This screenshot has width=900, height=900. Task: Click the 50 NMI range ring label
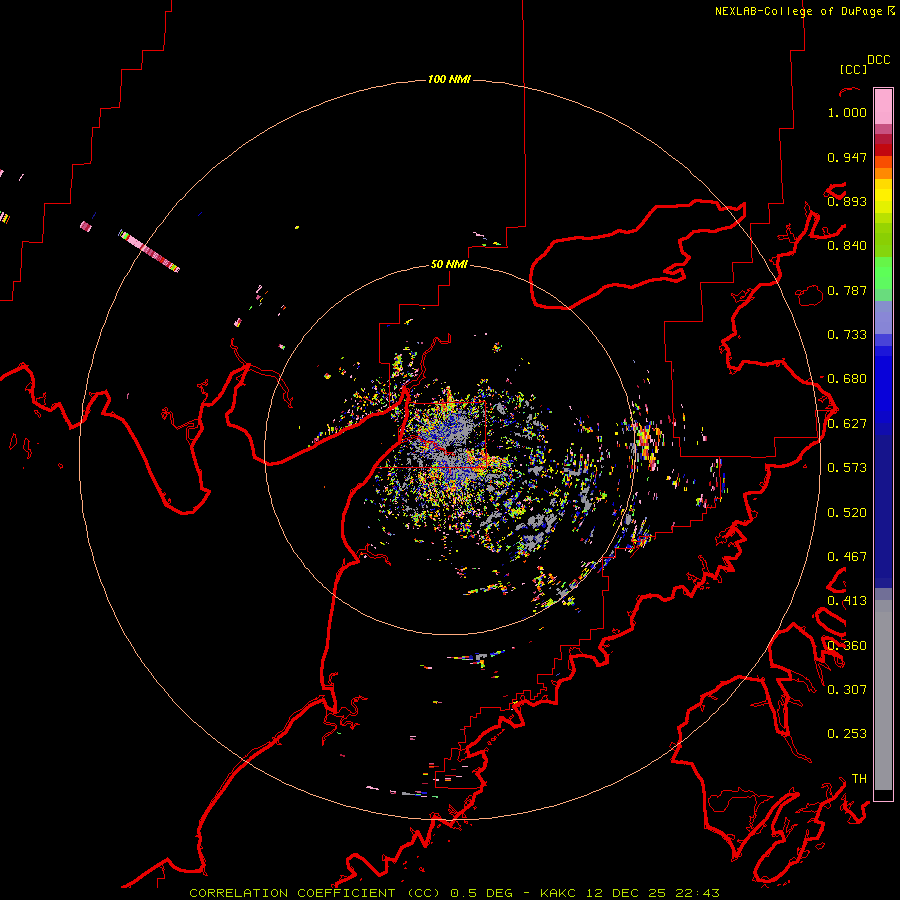449,264
